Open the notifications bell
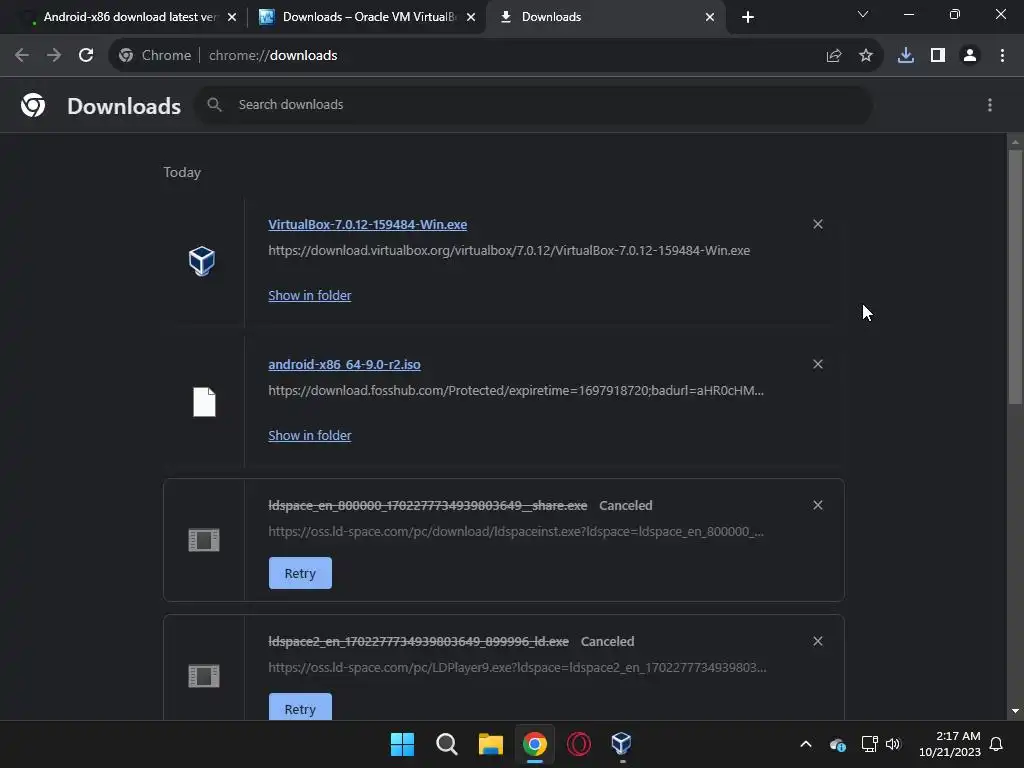 (997, 744)
